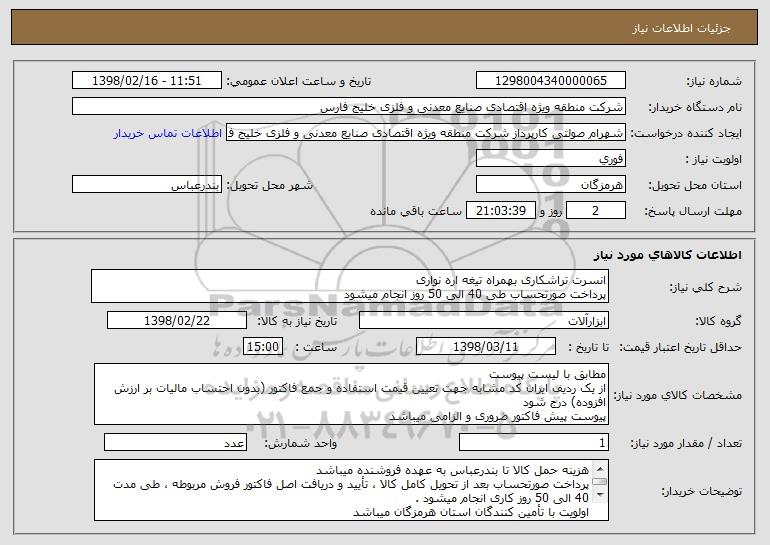Click the remaining time field 21:03:39
This screenshot has width=770, height=545.
[500, 211]
